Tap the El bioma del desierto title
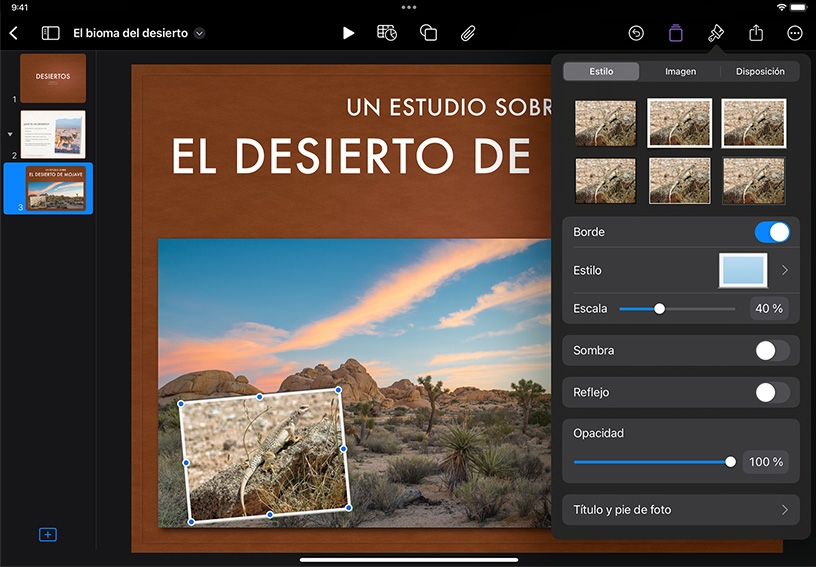Image resolution: width=816 pixels, height=567 pixels. tap(130, 33)
